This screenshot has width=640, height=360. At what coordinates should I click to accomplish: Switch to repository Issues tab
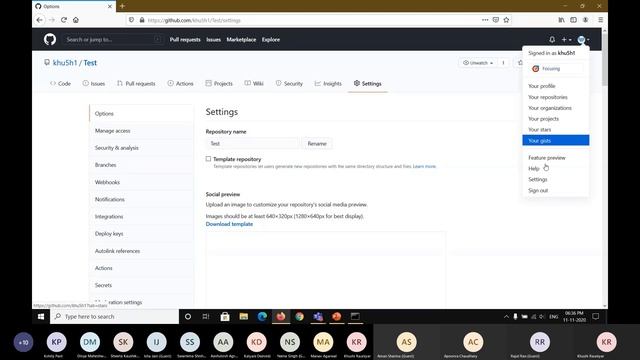[x=94, y=83]
